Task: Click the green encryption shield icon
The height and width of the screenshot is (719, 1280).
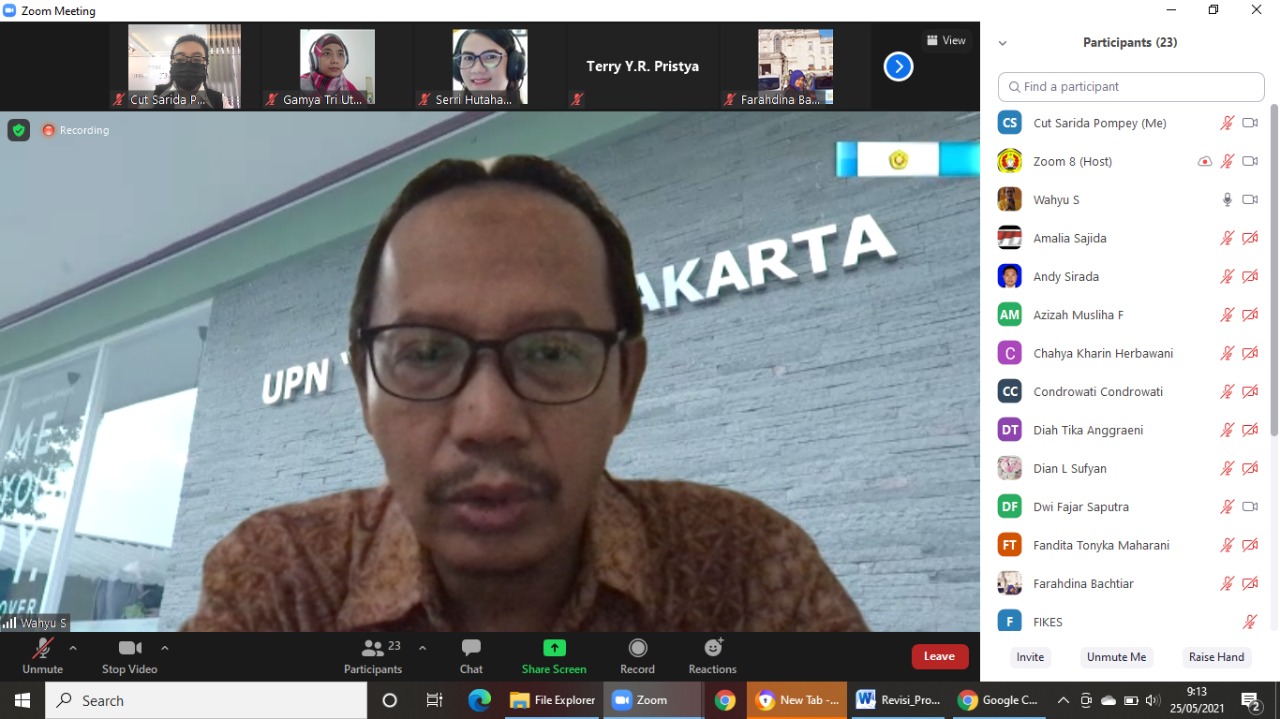Action: 19,130
